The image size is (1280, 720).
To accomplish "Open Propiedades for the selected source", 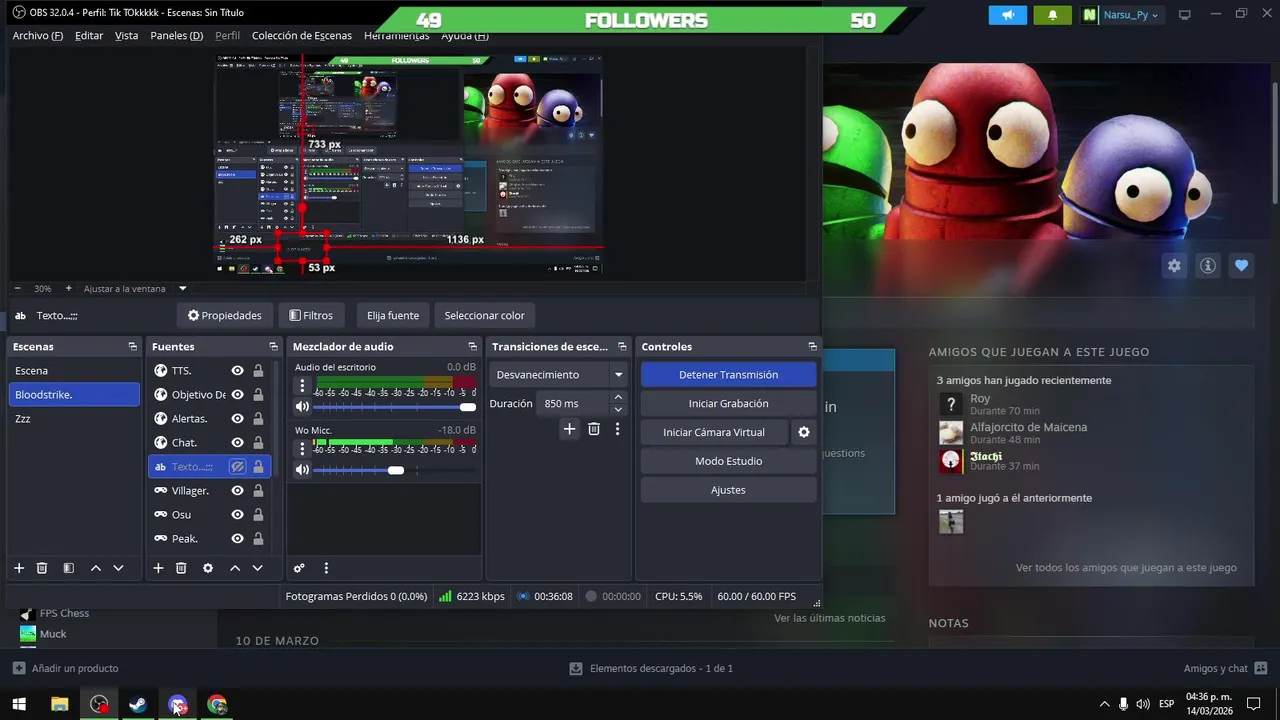I will pyautogui.click(x=225, y=315).
